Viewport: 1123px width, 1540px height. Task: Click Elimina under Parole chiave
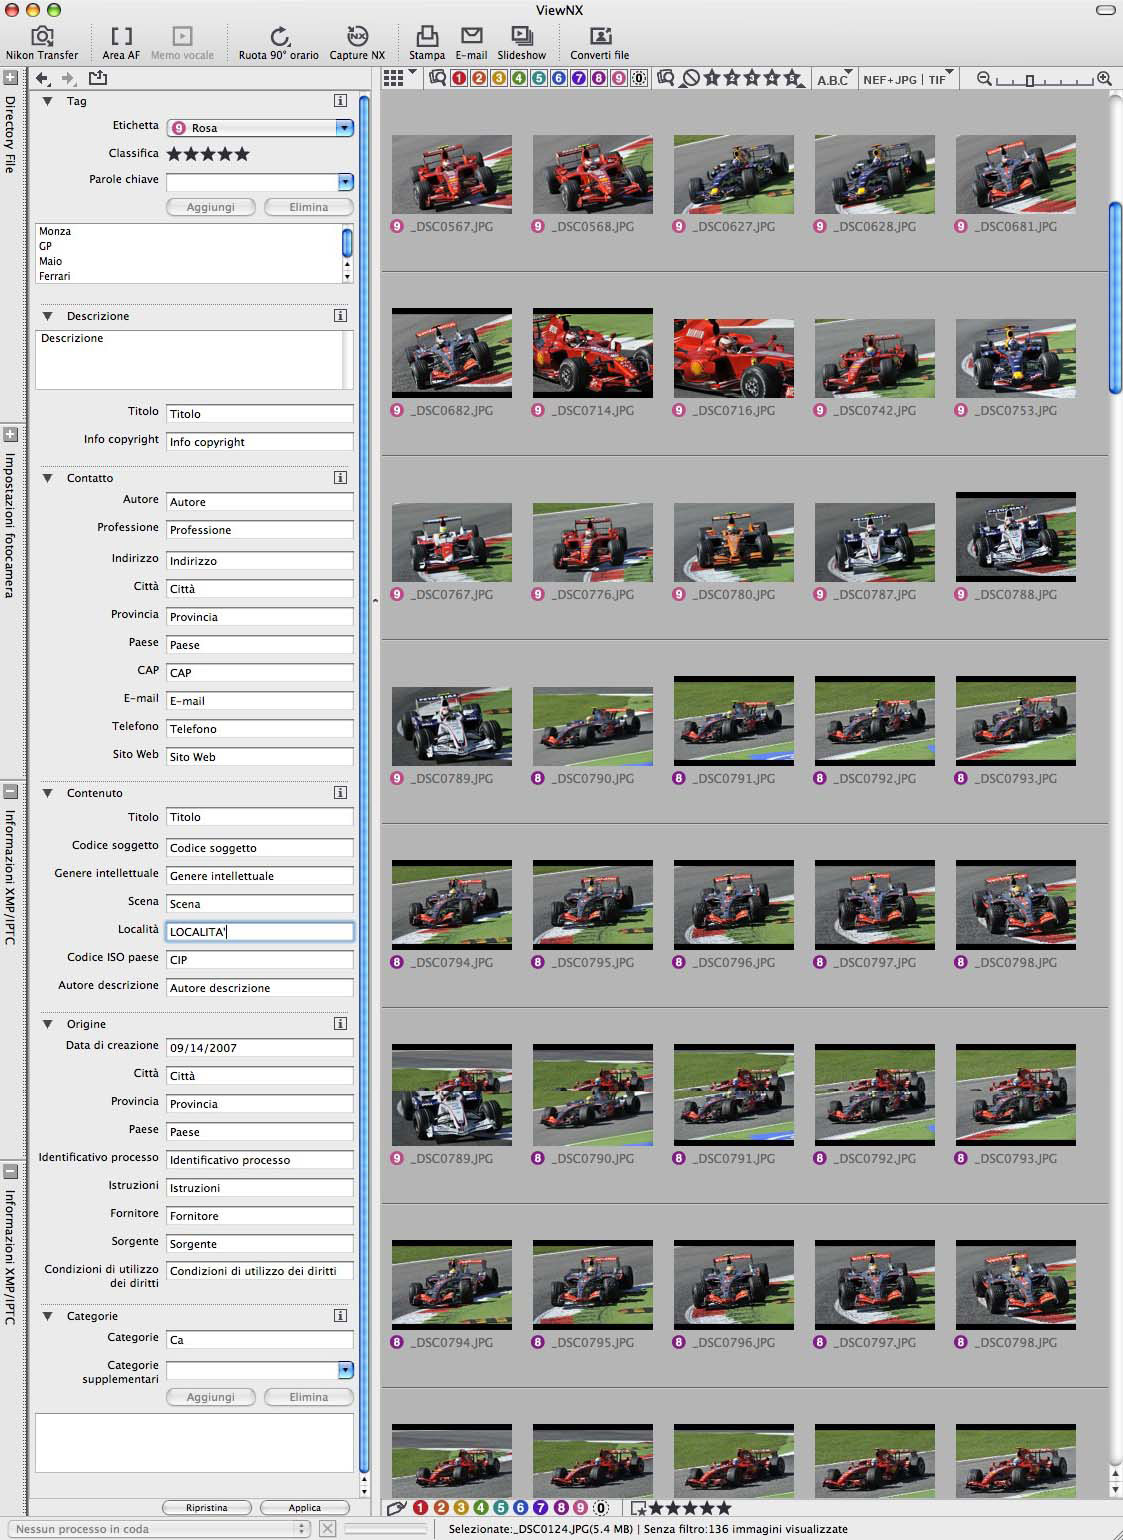[x=309, y=207]
